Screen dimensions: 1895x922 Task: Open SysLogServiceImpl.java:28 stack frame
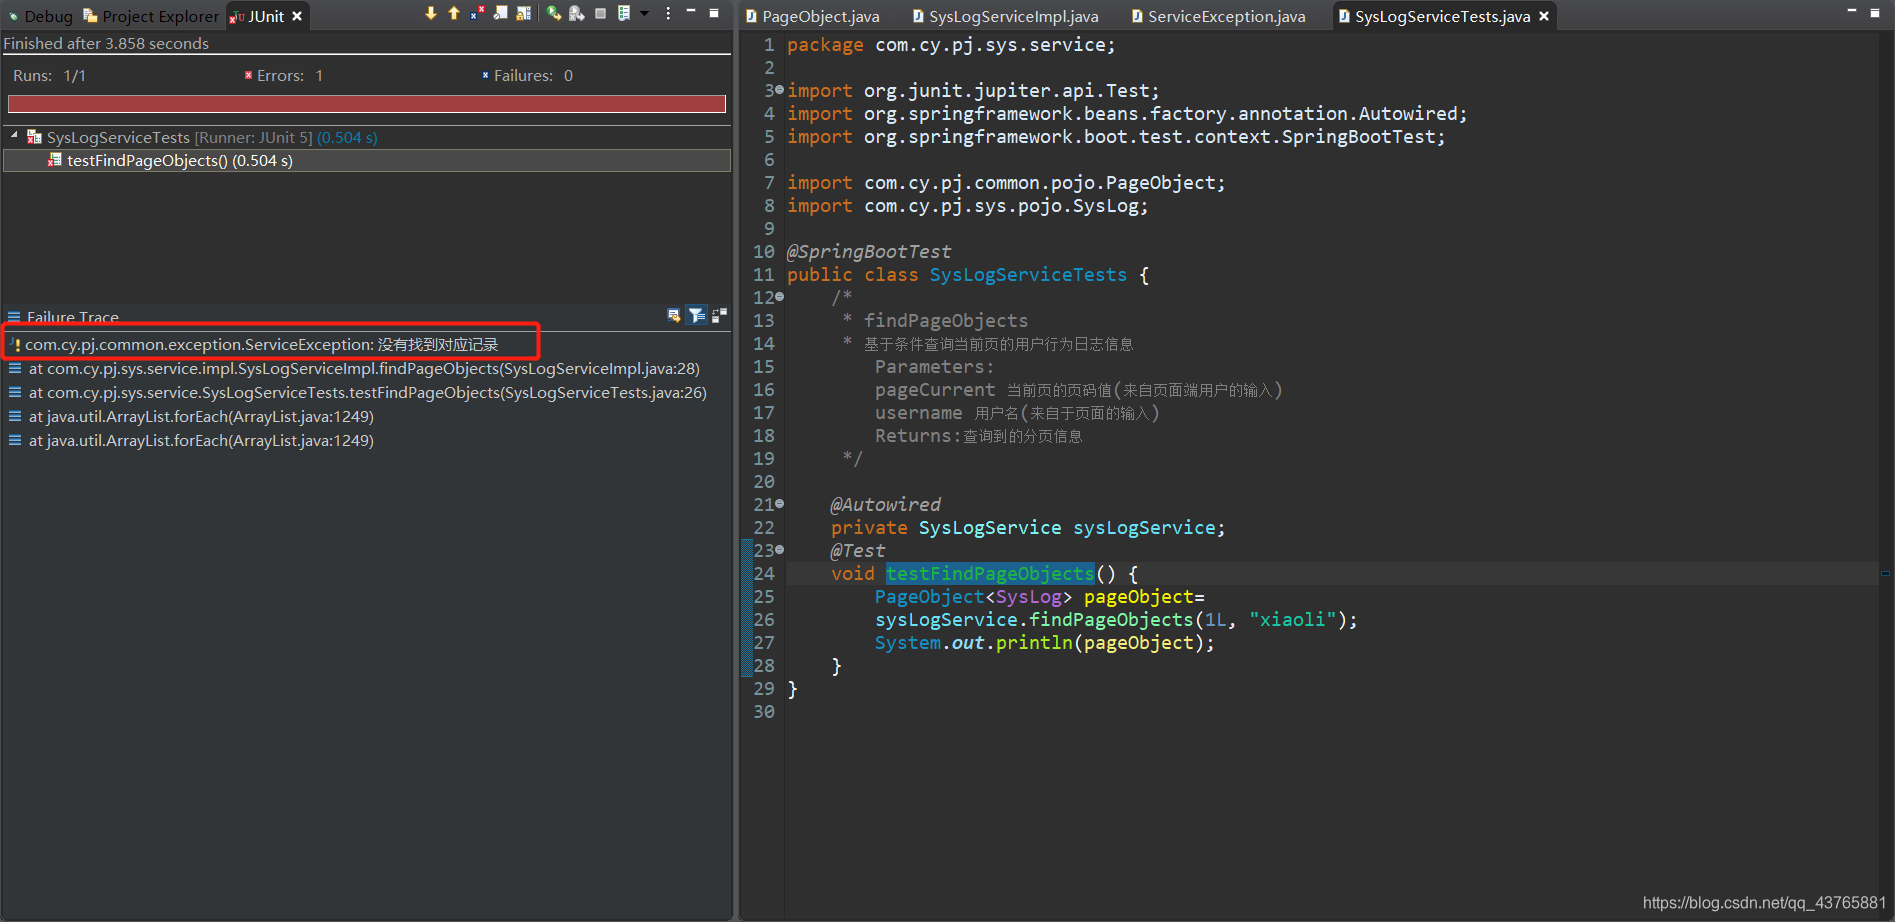(x=364, y=369)
